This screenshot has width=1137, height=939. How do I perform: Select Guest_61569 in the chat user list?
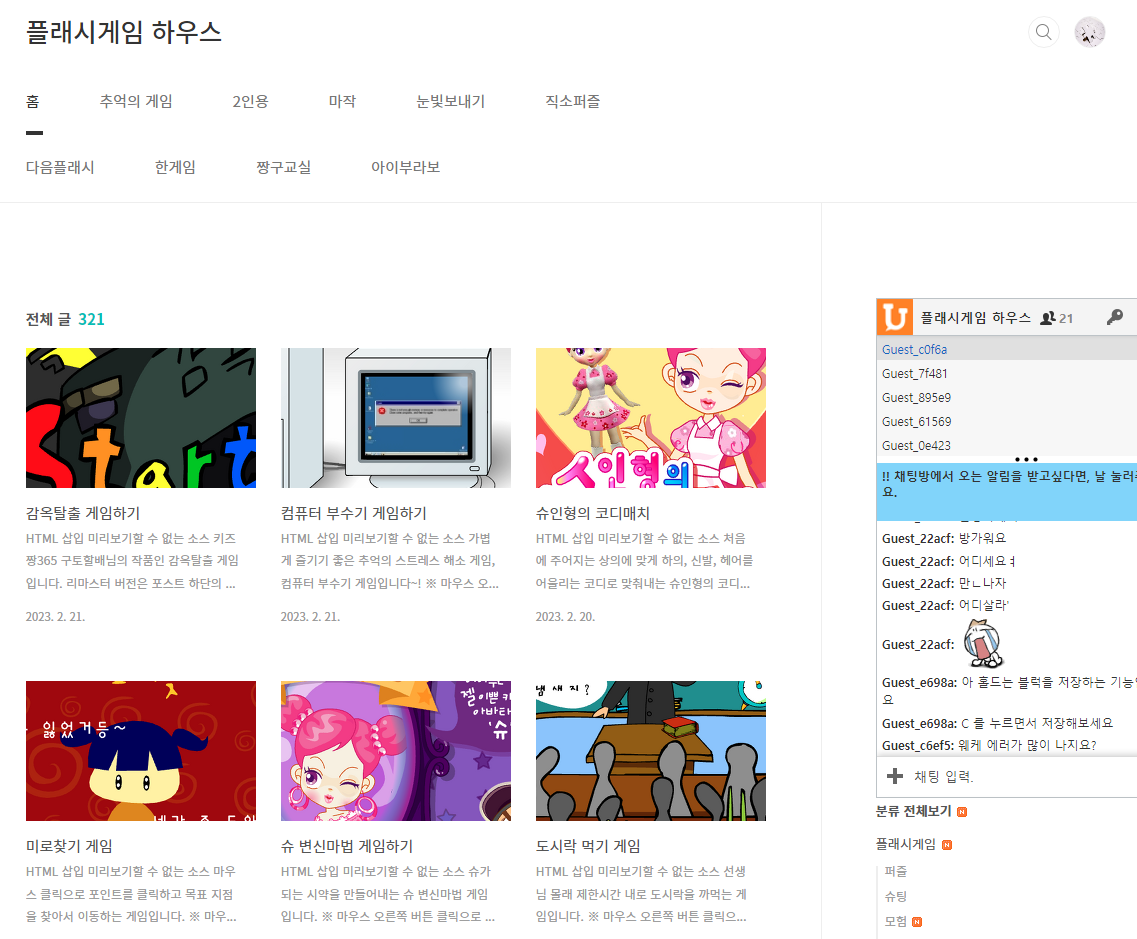(1006, 421)
